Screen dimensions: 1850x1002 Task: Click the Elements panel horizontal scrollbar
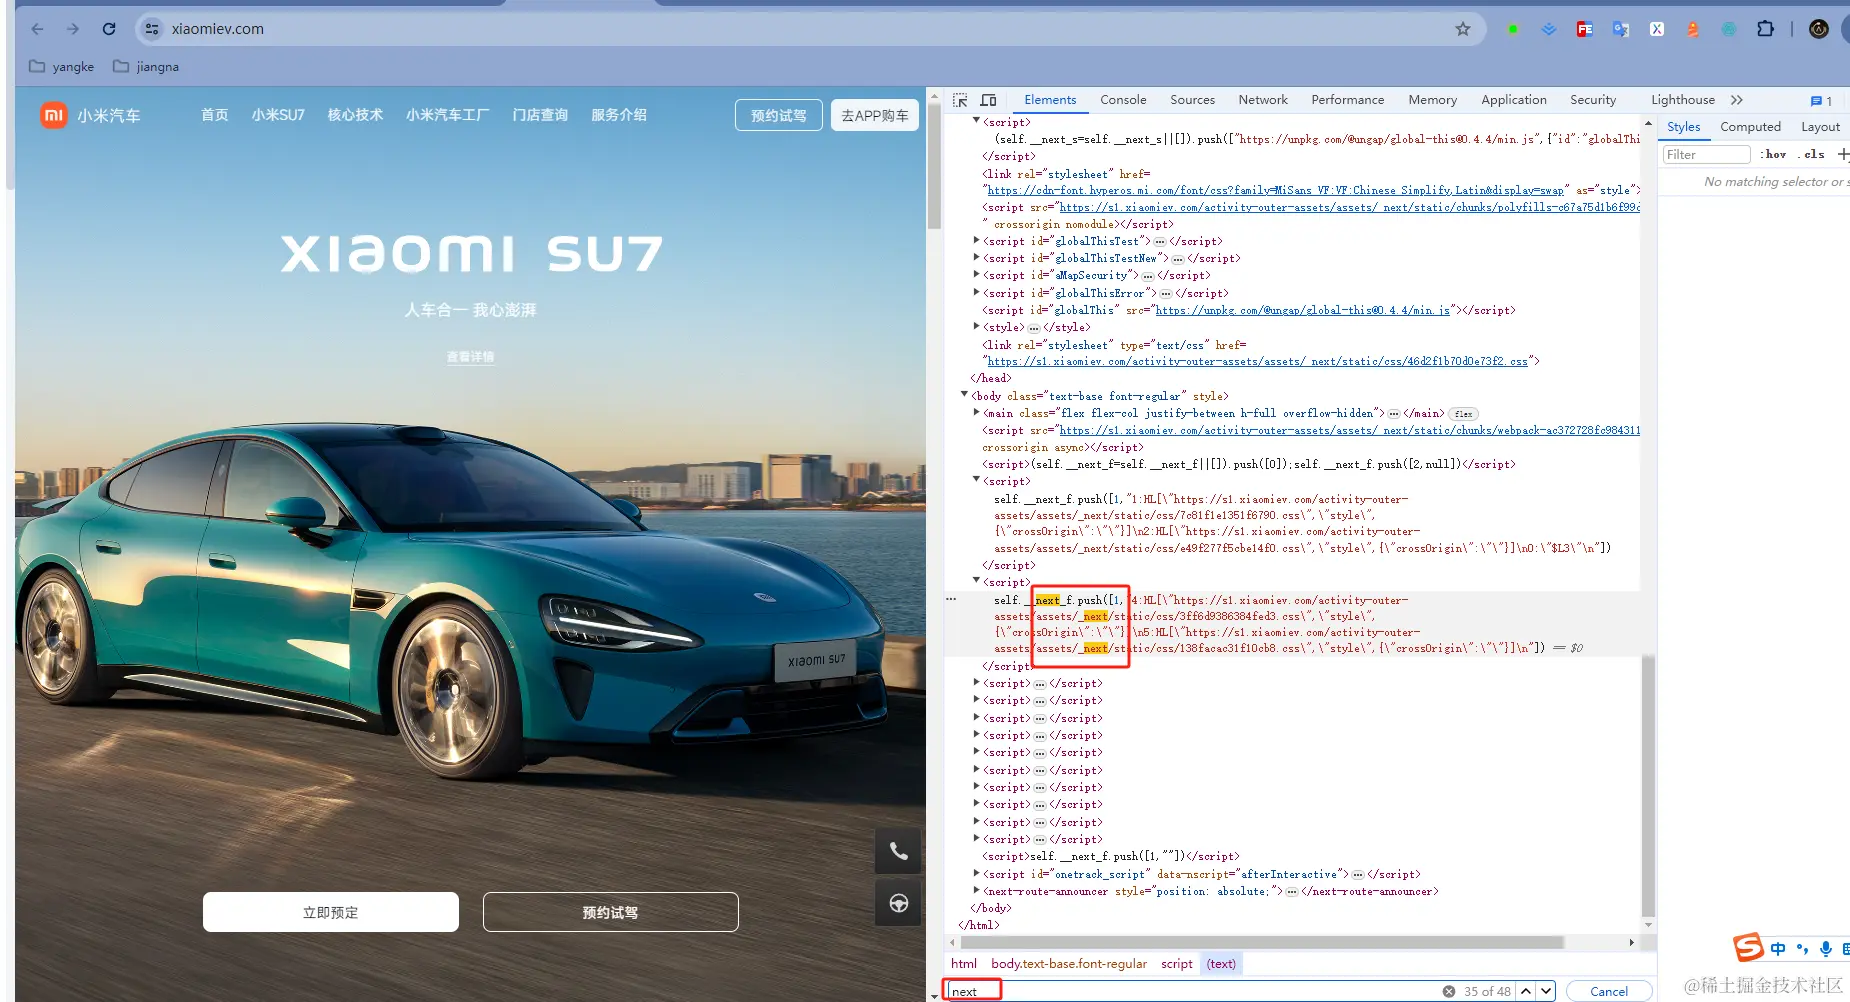tap(1264, 942)
